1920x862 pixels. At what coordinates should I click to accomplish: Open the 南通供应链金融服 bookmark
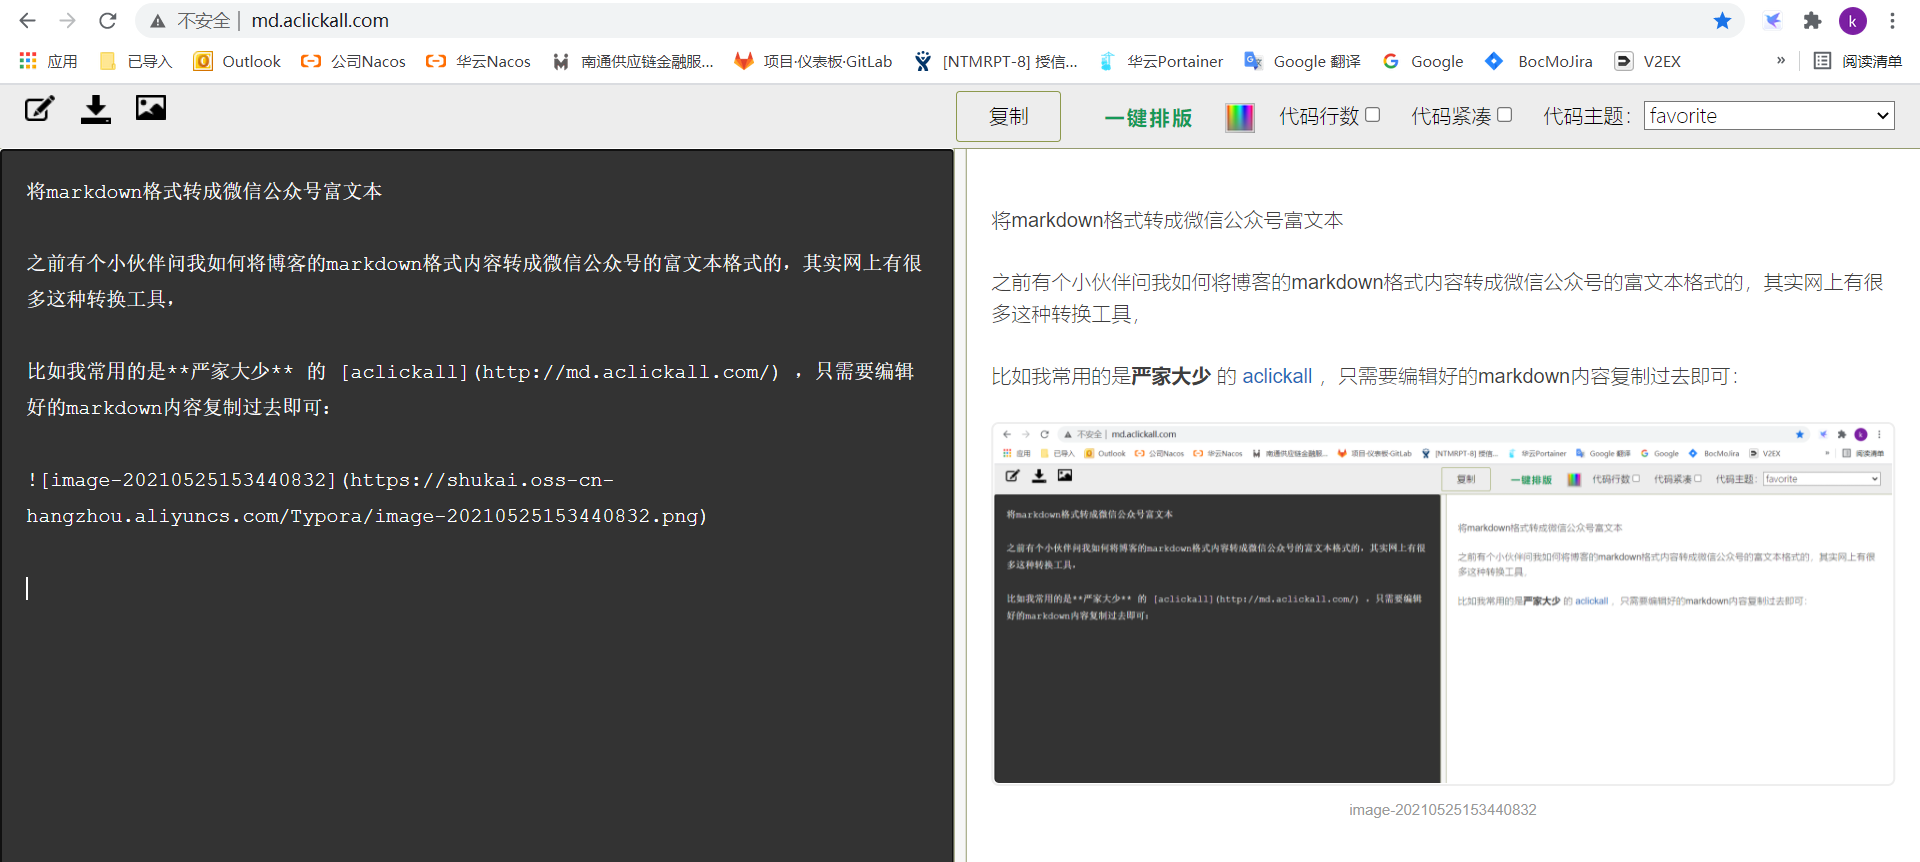[633, 61]
